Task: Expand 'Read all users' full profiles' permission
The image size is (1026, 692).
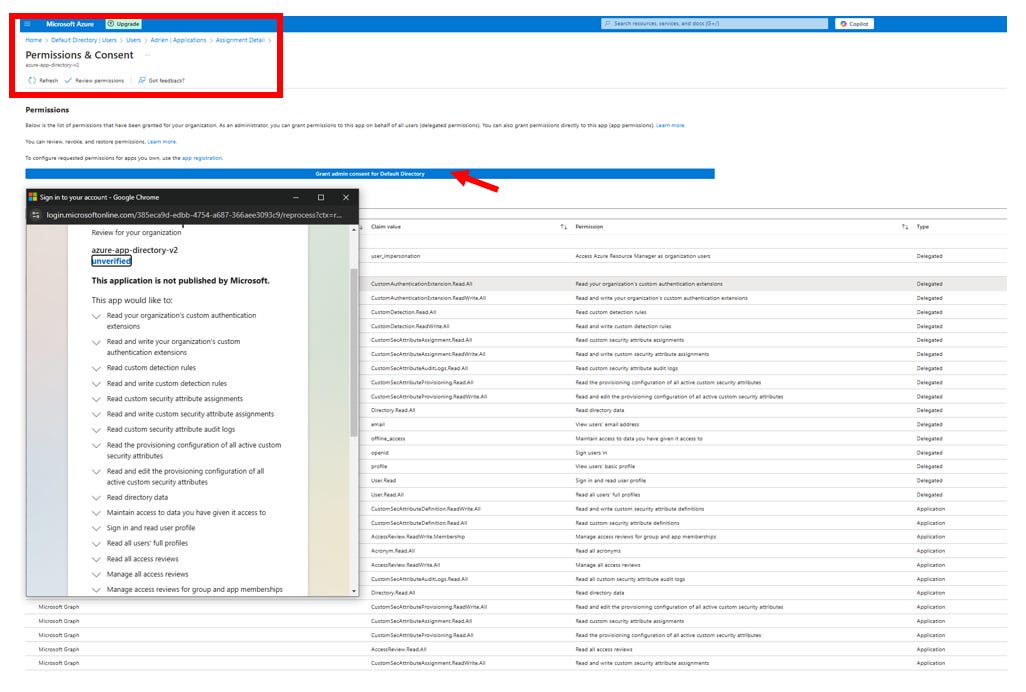Action: click(96, 544)
